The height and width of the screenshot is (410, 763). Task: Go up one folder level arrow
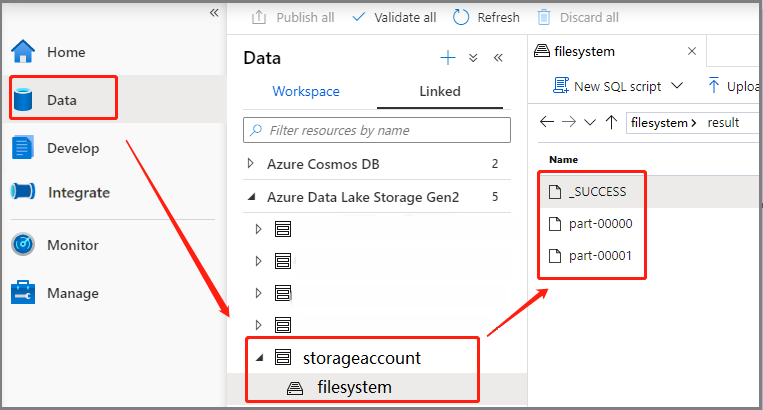[612, 122]
